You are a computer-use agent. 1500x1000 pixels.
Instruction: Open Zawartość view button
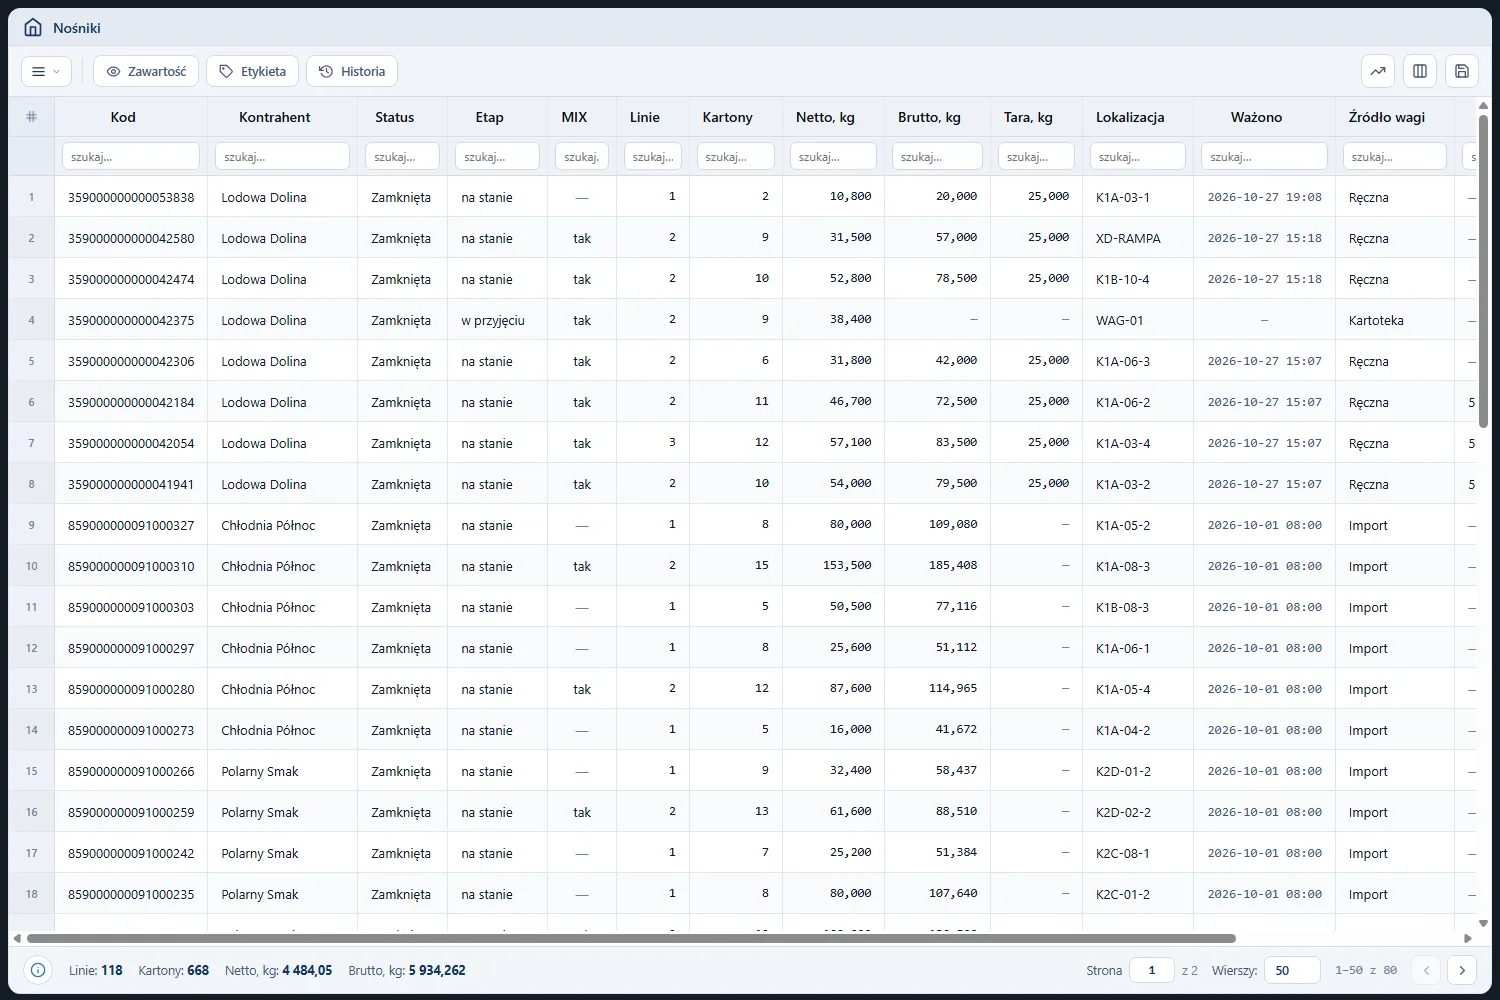[x=146, y=71]
